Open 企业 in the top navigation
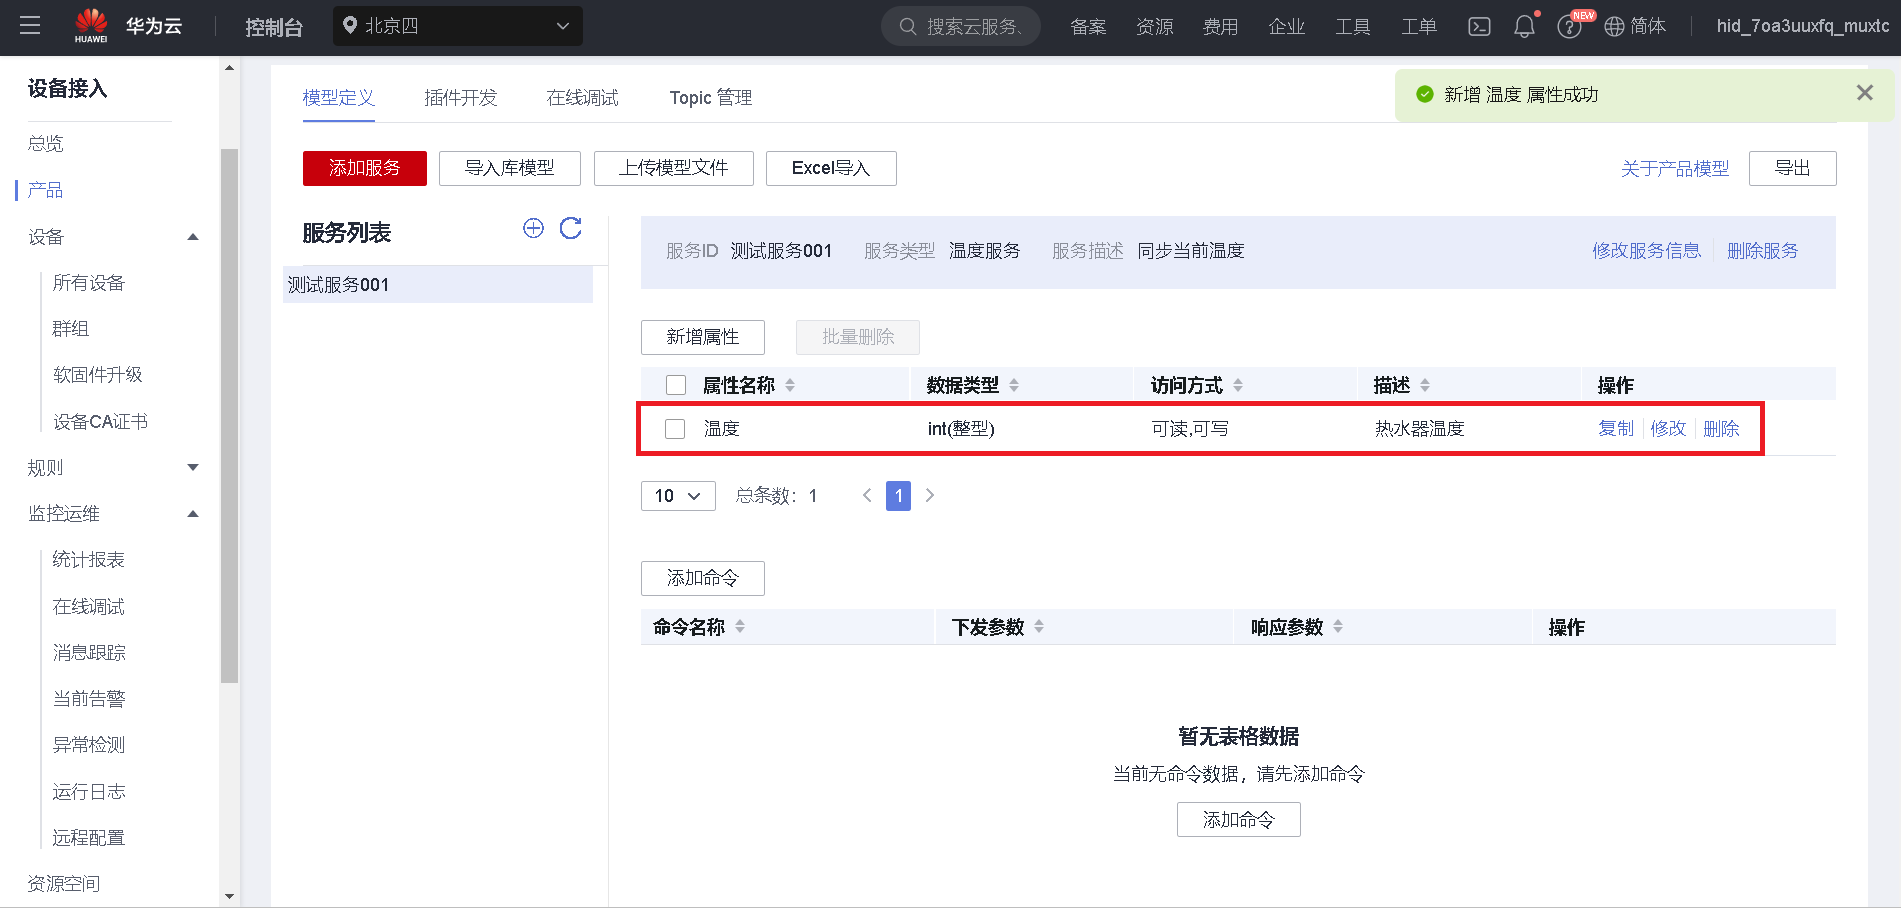 [1286, 27]
